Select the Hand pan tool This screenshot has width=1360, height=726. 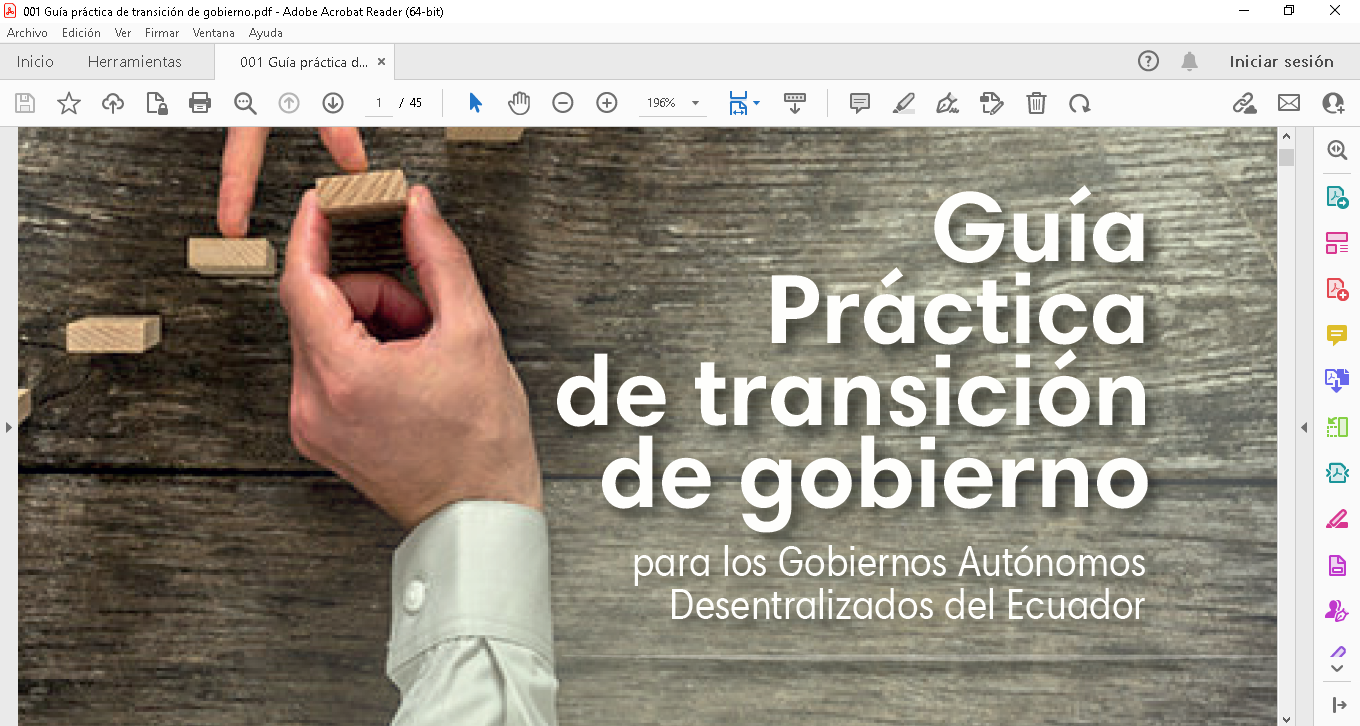point(519,103)
